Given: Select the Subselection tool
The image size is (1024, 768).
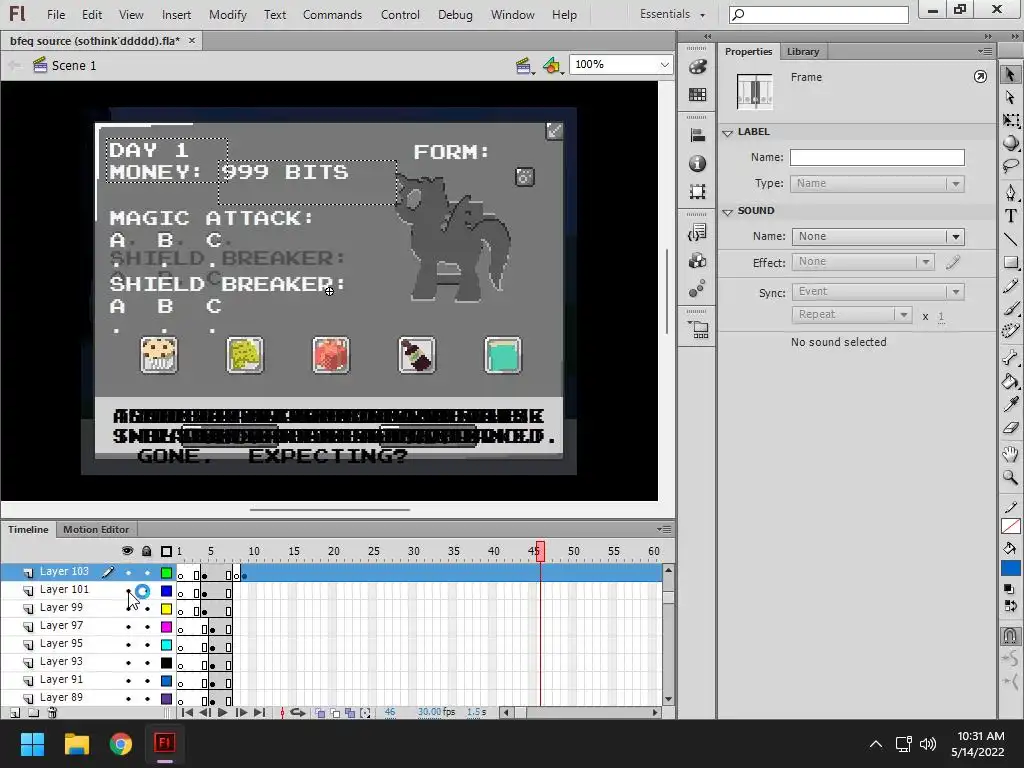Looking at the screenshot, I should point(1010,97).
